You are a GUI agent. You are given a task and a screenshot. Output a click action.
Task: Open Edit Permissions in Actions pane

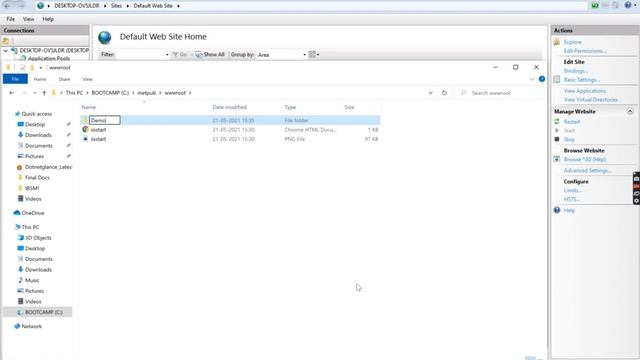584,51
